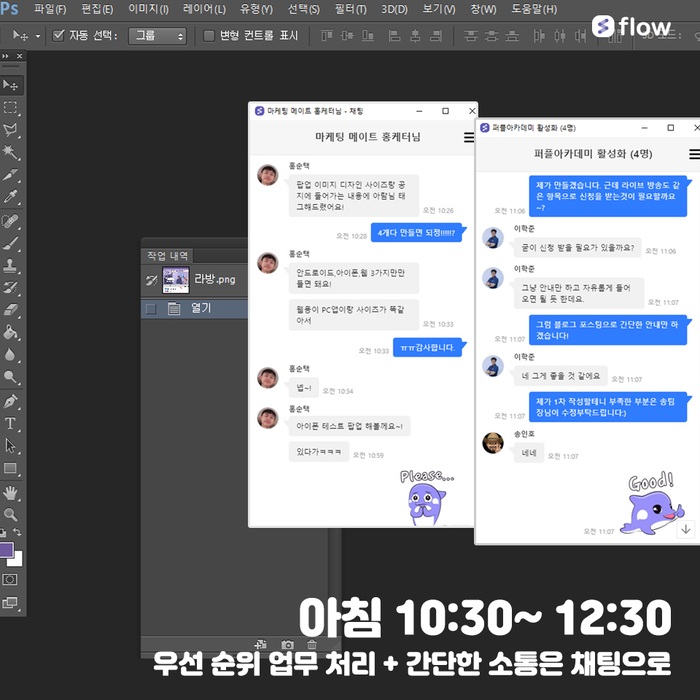The height and width of the screenshot is (700, 700).
Task: Open hamburger menu in 퍼플아카데미 활성화 chat
Action: point(694,154)
